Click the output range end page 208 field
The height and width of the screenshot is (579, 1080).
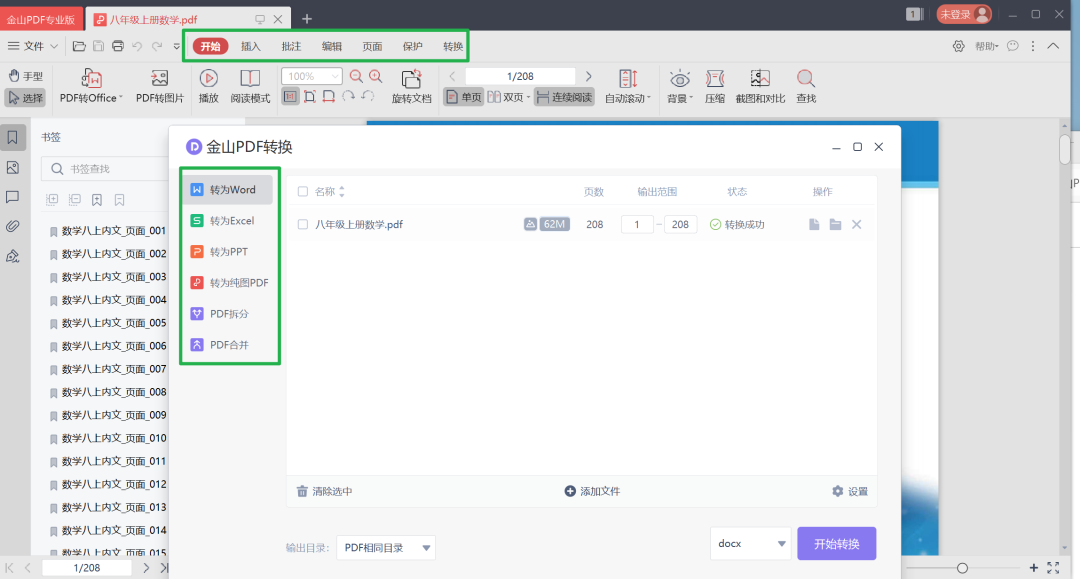681,224
